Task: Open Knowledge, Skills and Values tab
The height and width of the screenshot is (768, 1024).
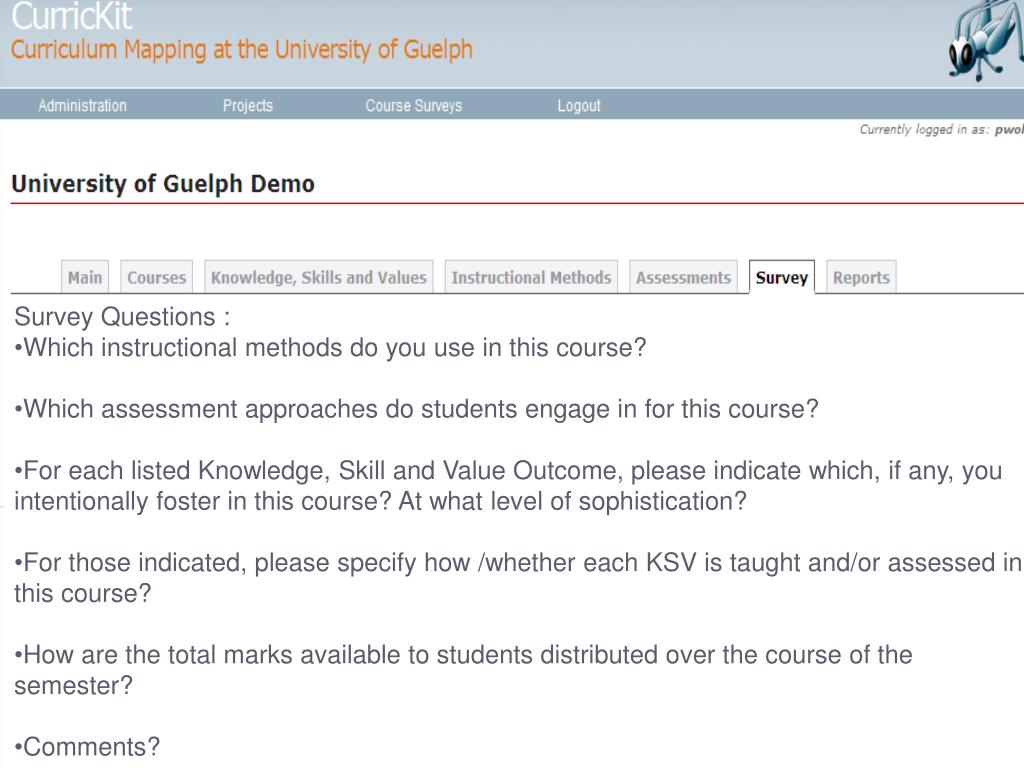Action: pos(319,277)
